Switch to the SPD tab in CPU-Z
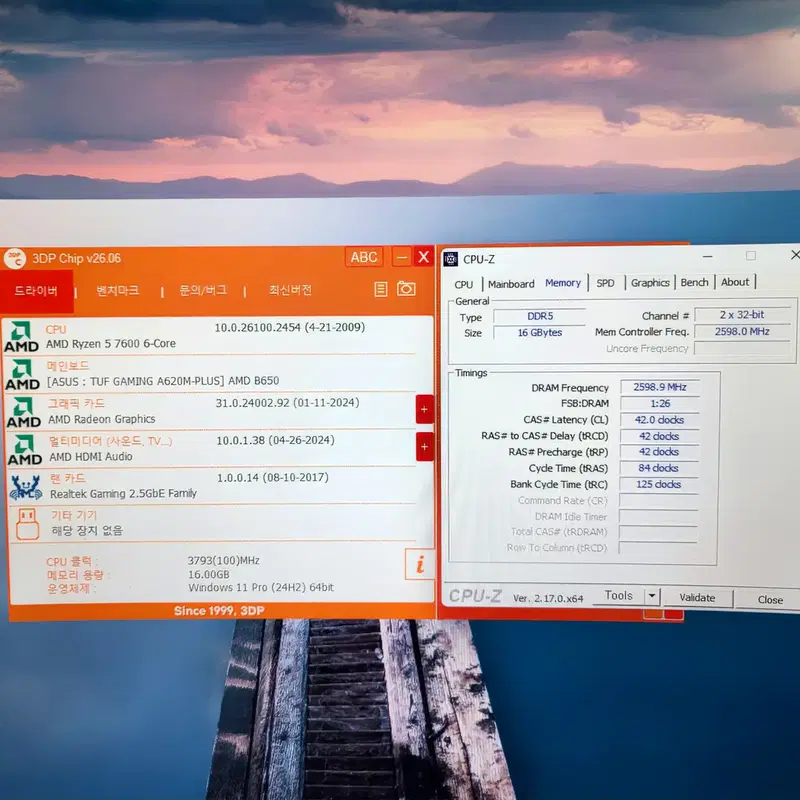800x800 pixels. (x=606, y=283)
